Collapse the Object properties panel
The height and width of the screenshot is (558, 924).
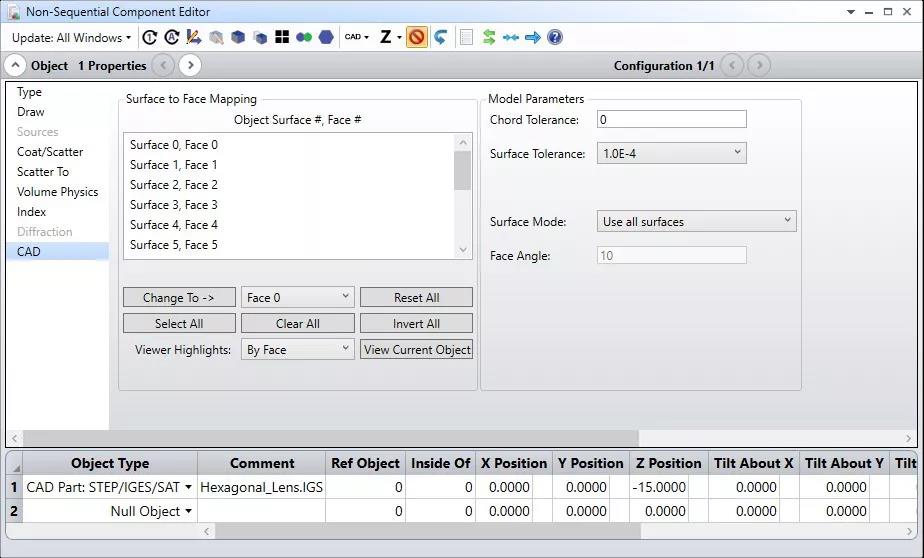tap(15, 66)
